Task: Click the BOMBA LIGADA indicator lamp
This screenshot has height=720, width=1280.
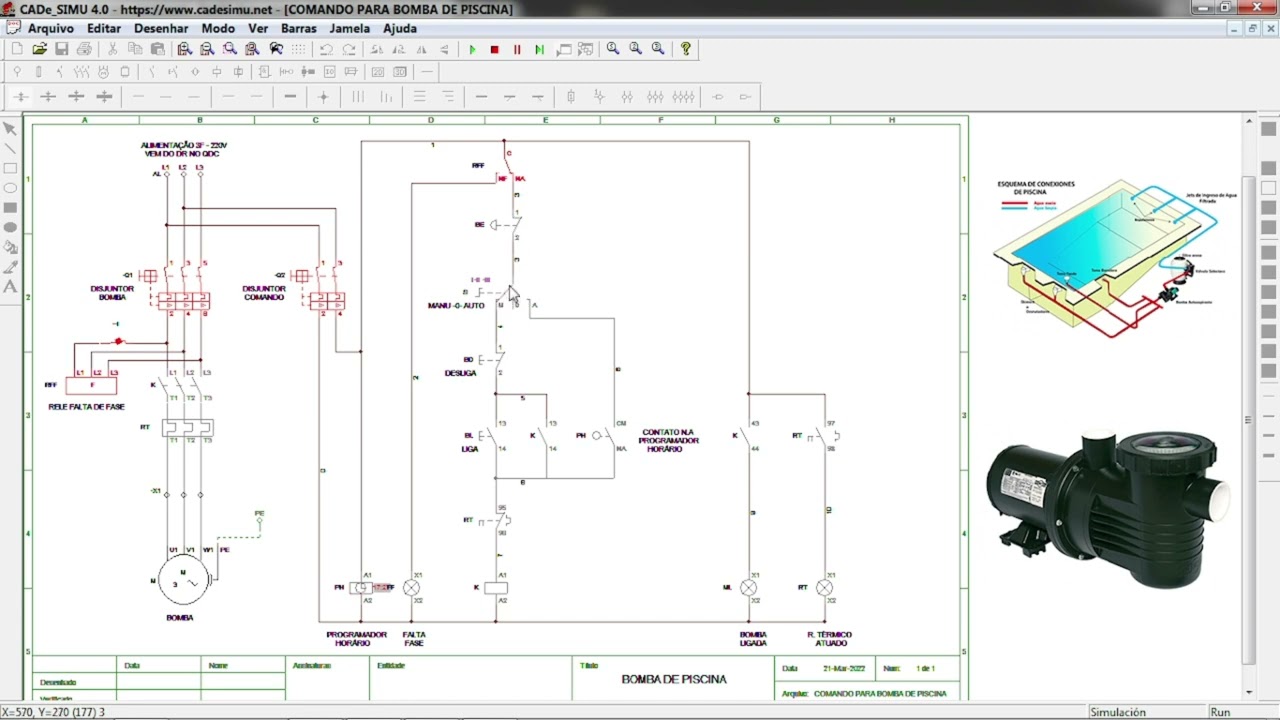Action: point(749,588)
